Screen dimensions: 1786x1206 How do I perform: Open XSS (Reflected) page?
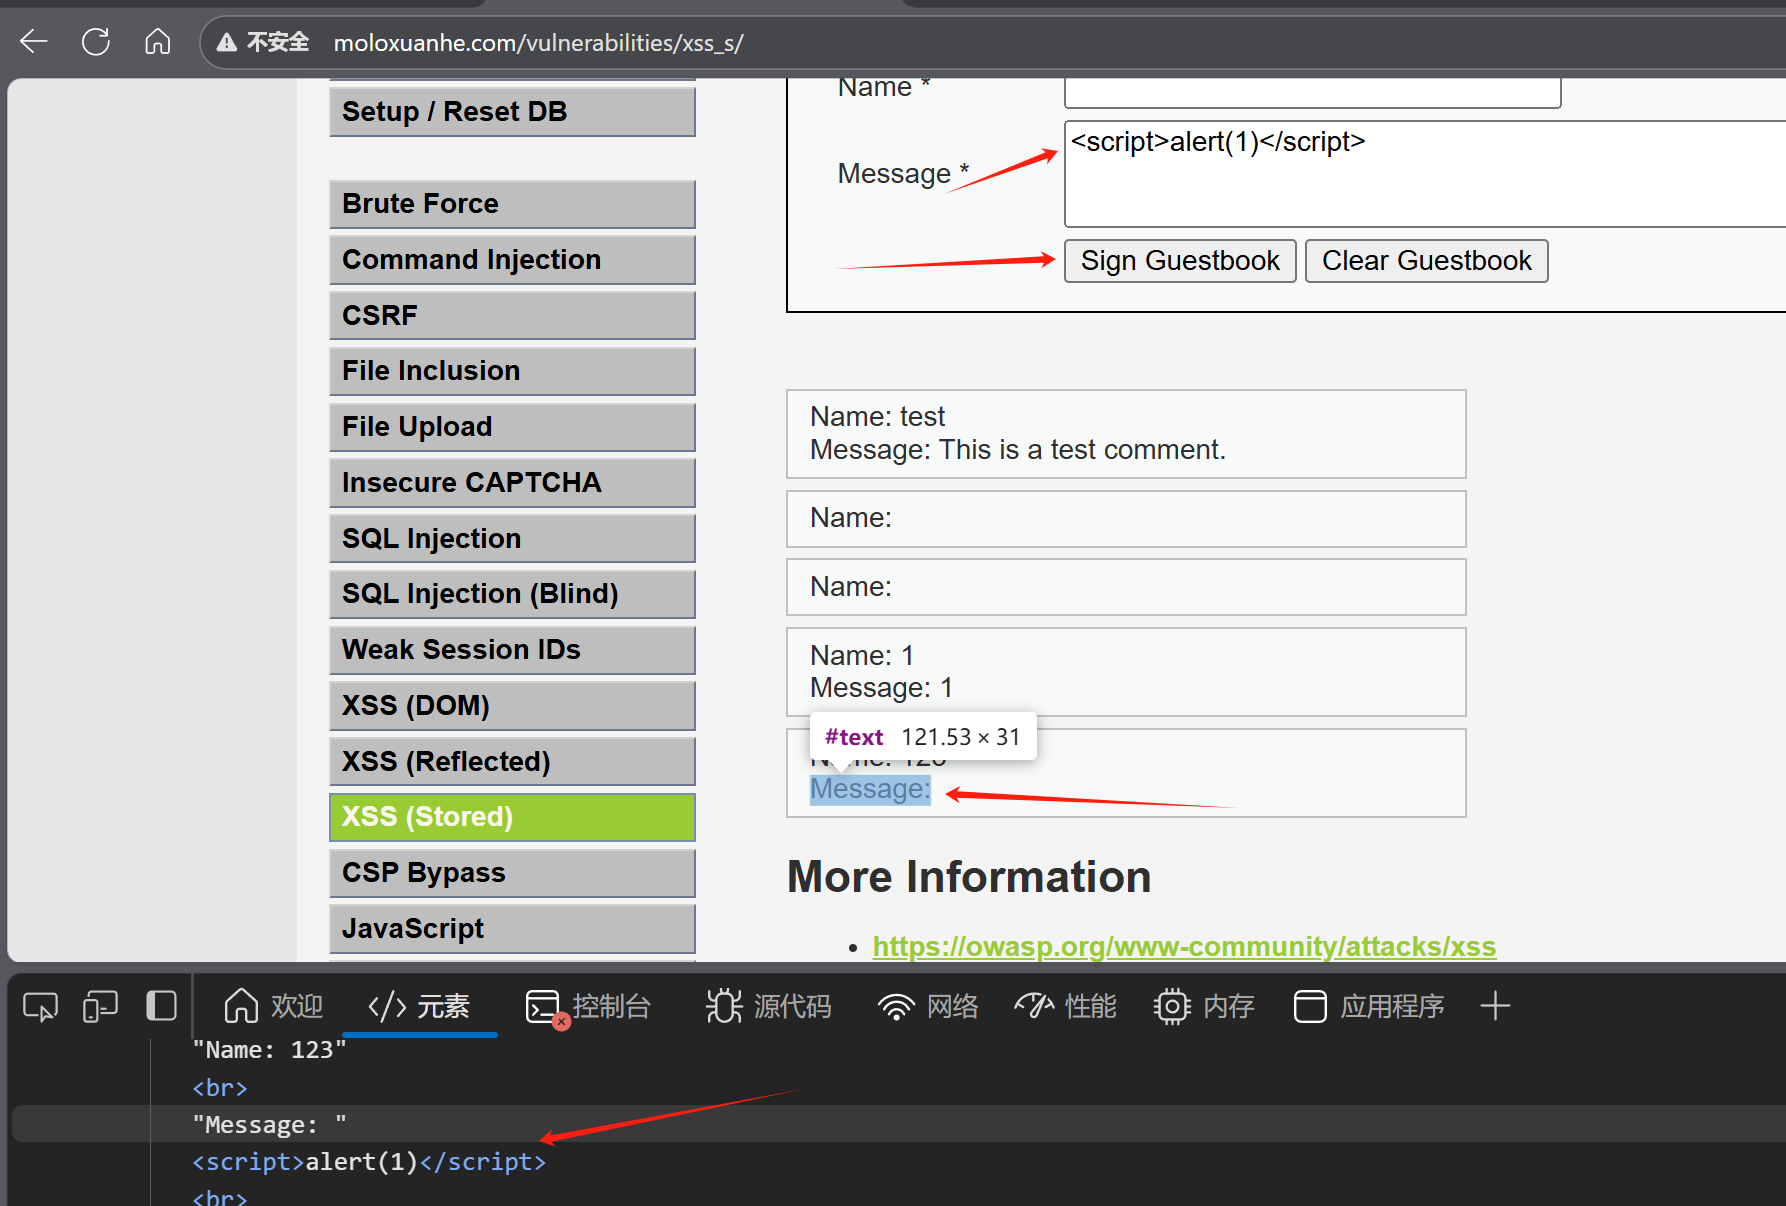point(512,762)
